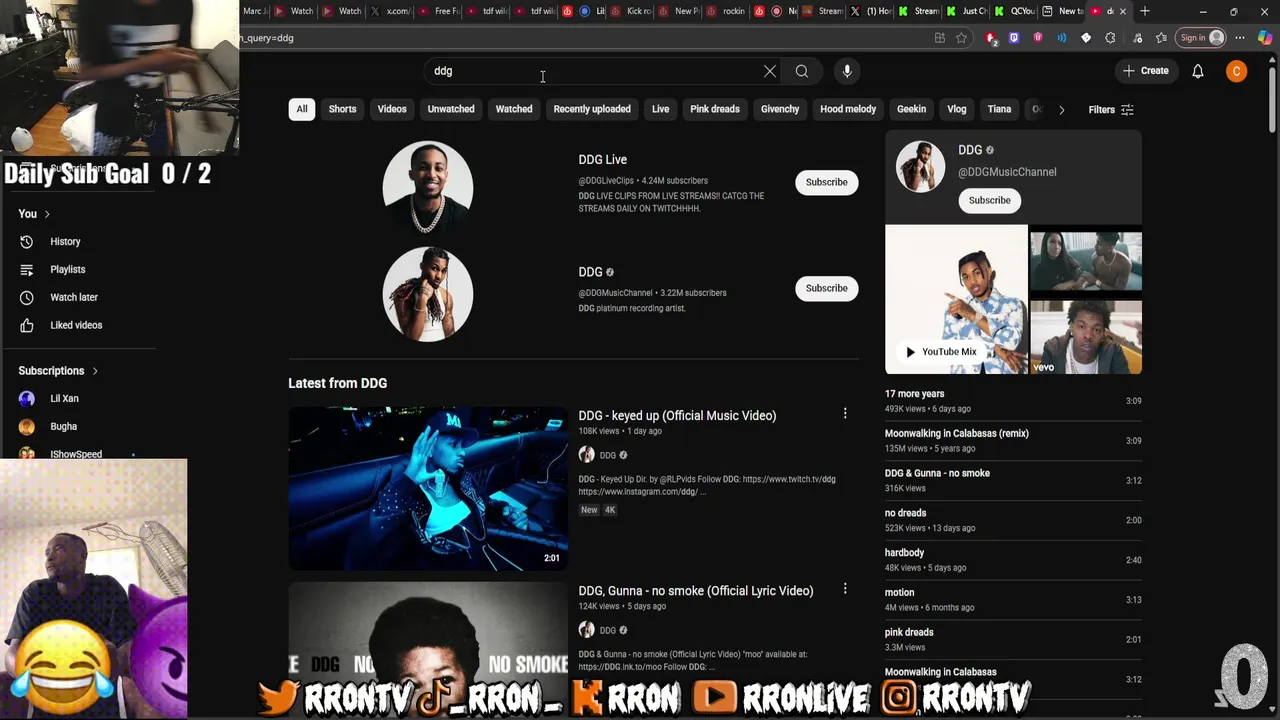Viewport: 1280px width, 720px height.
Task: Open the Filters panel
Action: tap(1110, 109)
